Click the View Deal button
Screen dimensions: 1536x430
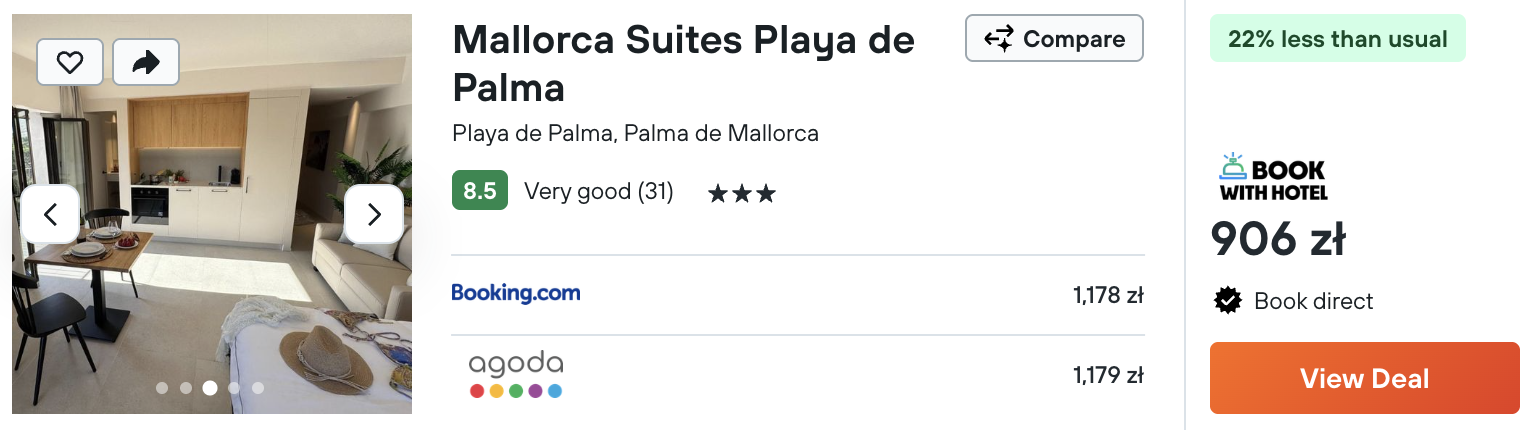tap(1364, 378)
